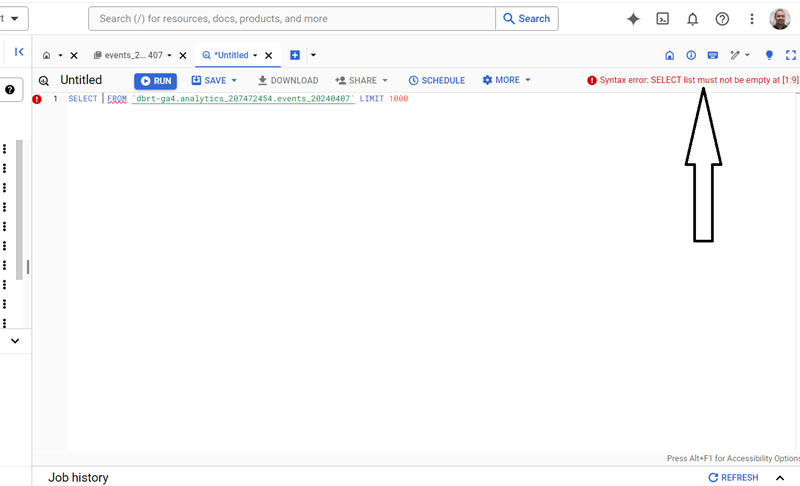Image resolution: width=800 pixels, height=486 pixels.
Task: Open the SCHEDULE option
Action: [x=437, y=81]
